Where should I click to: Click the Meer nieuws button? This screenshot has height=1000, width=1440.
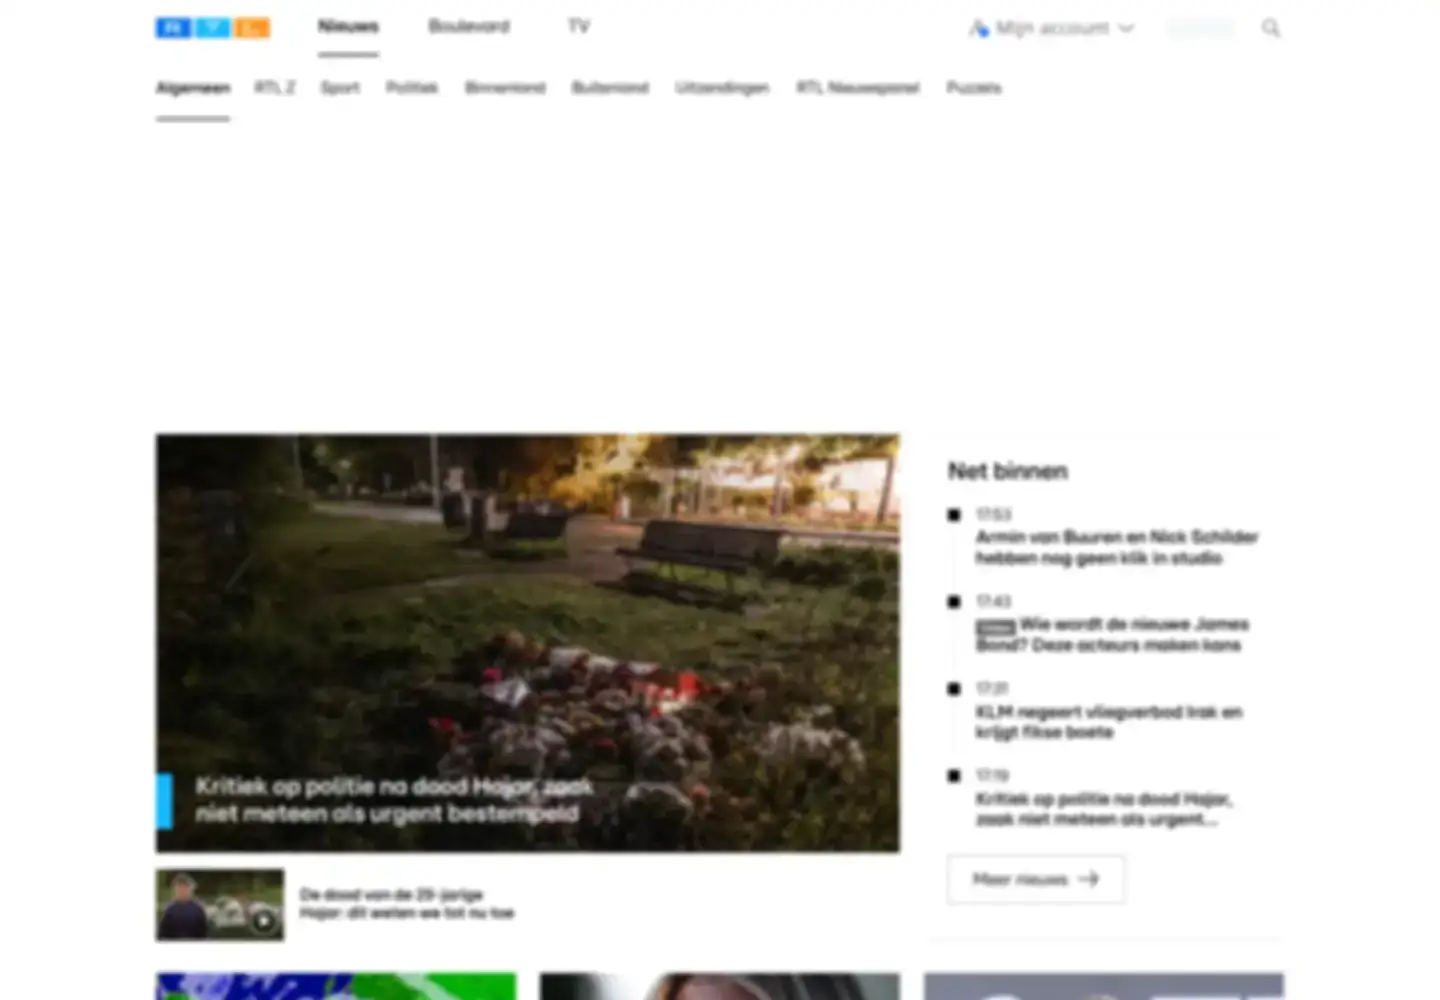pos(1036,880)
